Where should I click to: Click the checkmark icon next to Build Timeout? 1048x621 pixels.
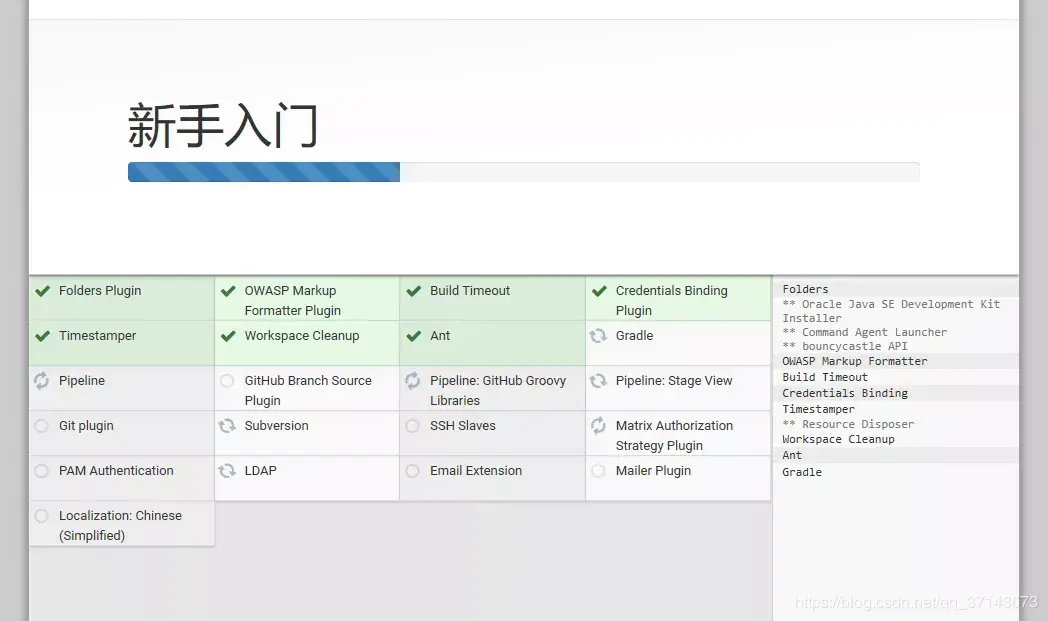(x=414, y=291)
